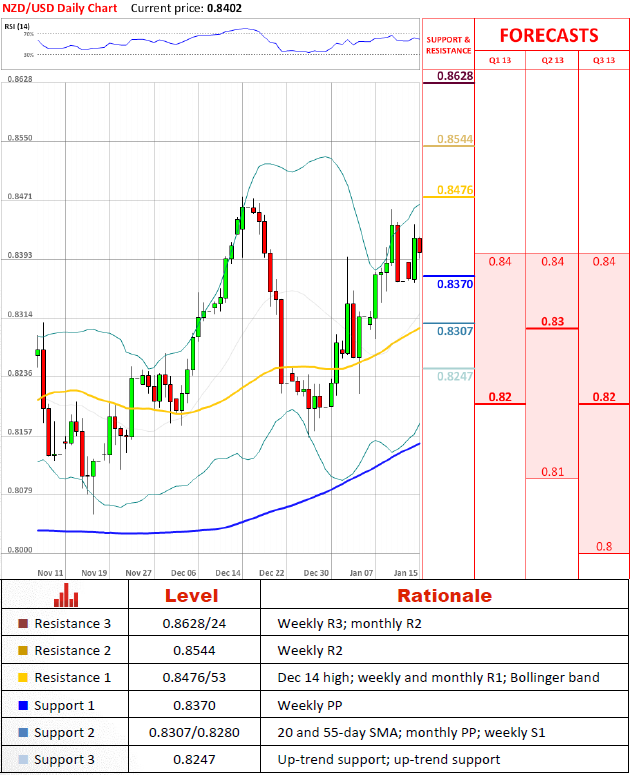The width and height of the screenshot is (630, 775).
Task: Click the Support 2 steel blue swatch
Action: coord(23,732)
